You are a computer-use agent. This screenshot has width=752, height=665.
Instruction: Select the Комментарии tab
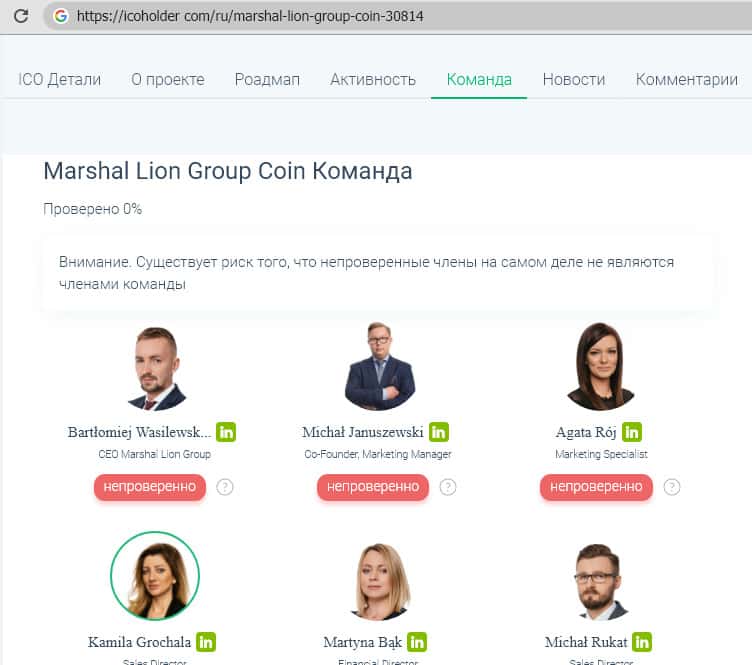[x=686, y=79]
